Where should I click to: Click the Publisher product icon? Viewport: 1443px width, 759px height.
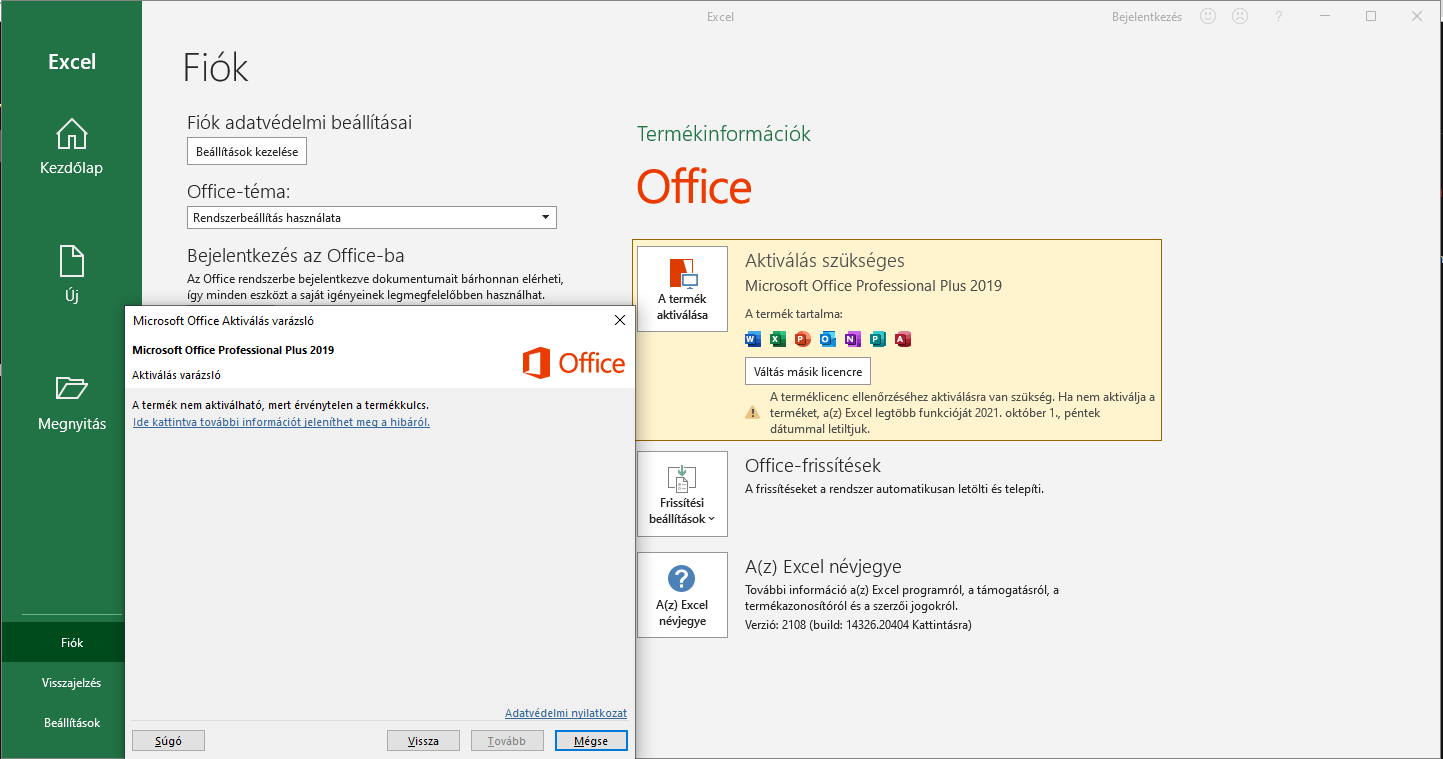877,339
